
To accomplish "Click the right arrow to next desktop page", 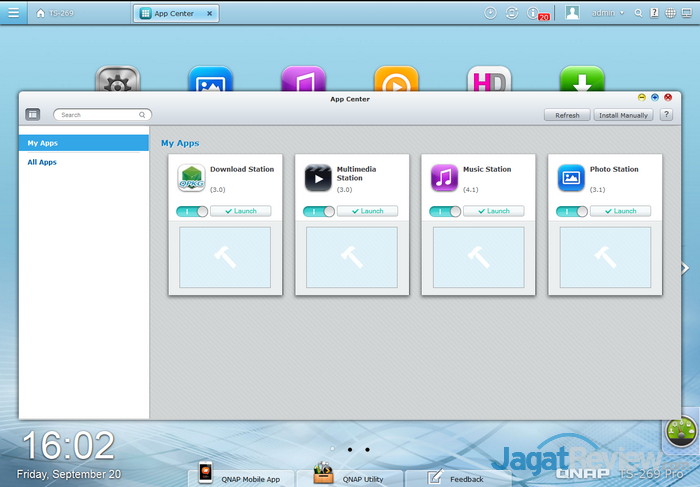I will [685, 268].
